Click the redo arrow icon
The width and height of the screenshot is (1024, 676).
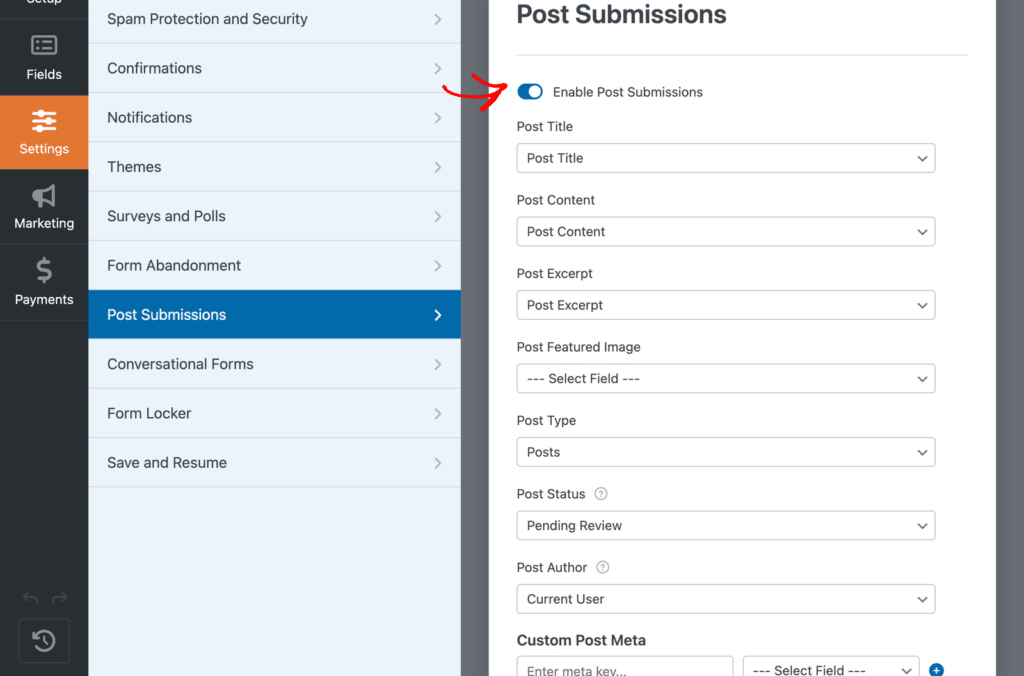(x=59, y=598)
